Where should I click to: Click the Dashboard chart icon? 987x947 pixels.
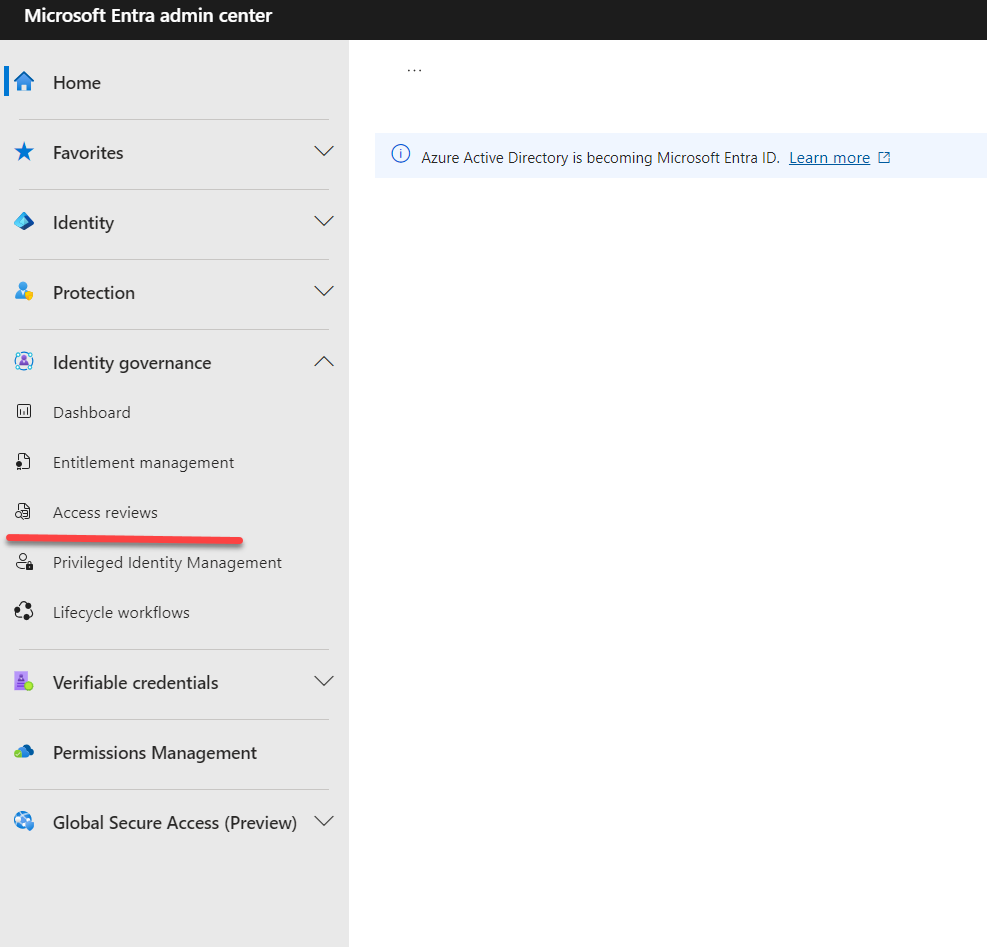tap(22, 411)
